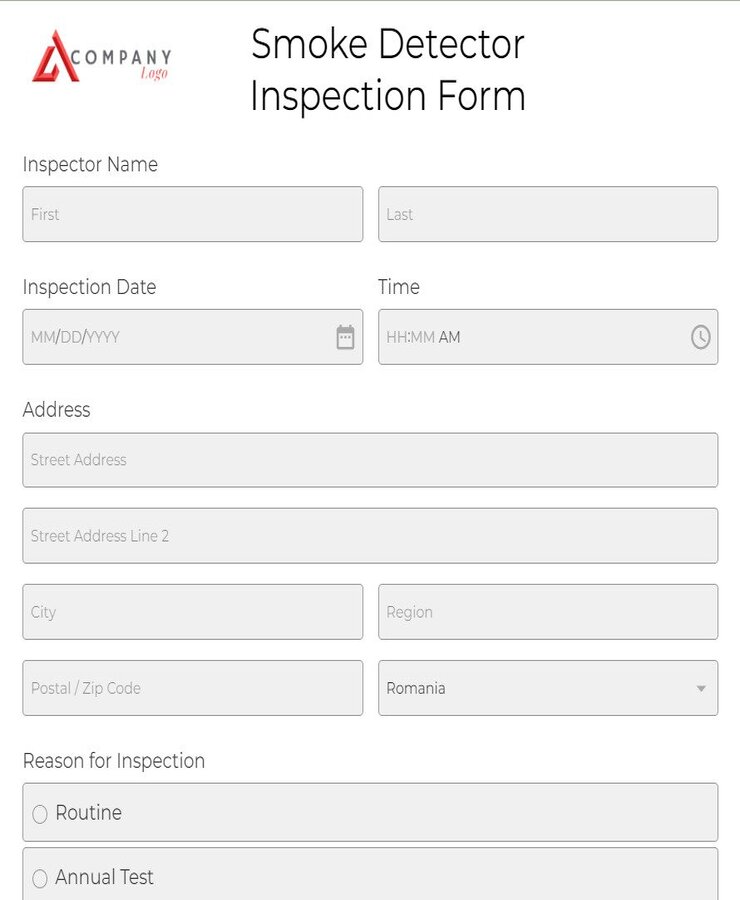Select the Annual Test radio button

40,878
